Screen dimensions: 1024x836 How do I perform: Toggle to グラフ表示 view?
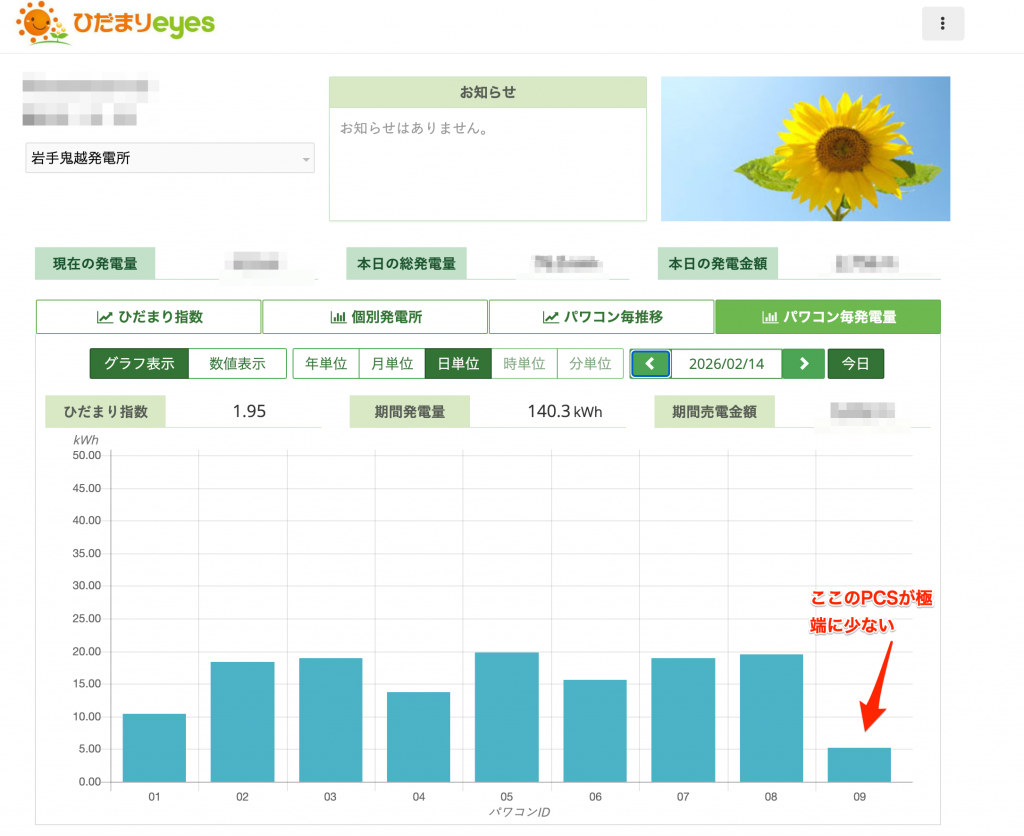pyautogui.click(x=139, y=364)
